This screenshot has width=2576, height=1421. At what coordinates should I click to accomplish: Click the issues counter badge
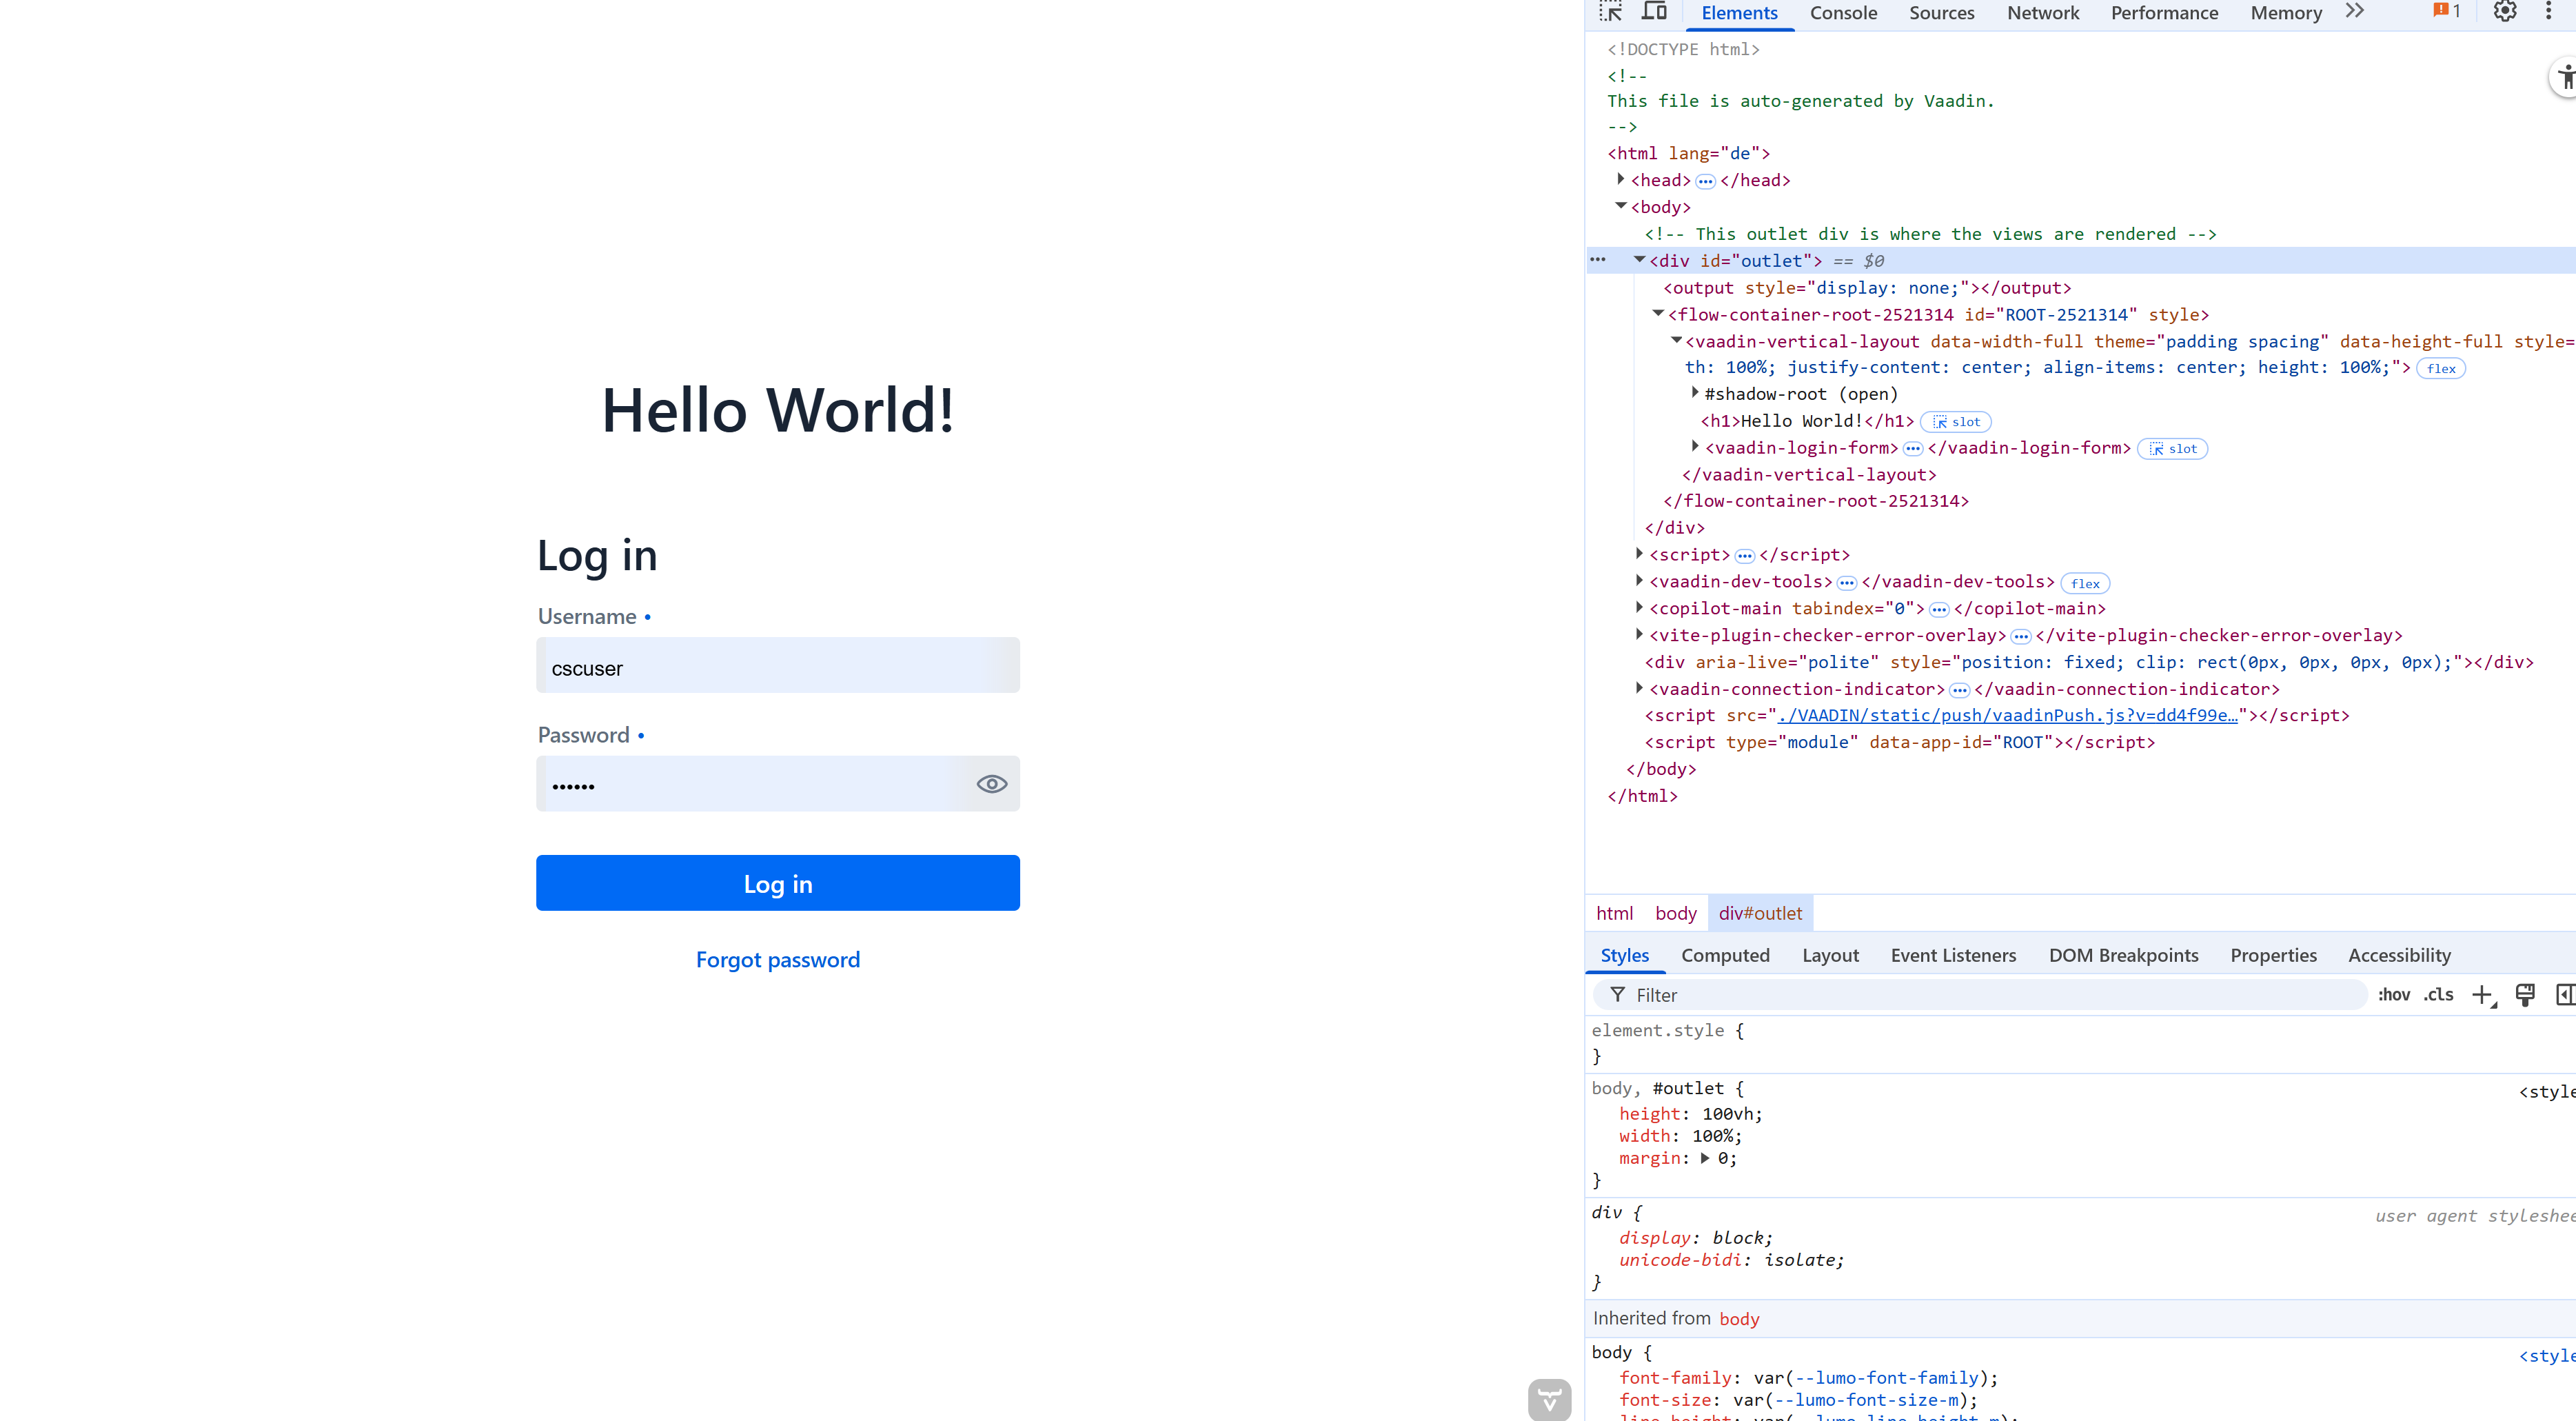2446,12
